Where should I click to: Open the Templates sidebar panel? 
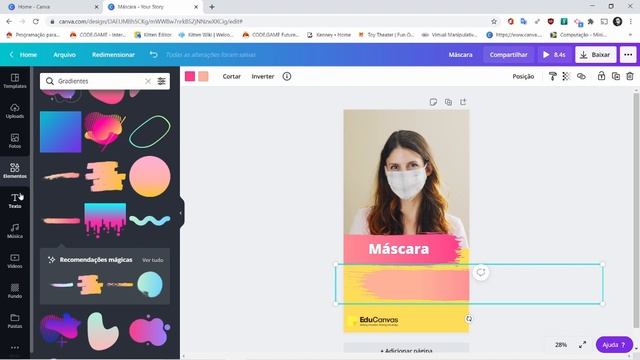tap(15, 81)
